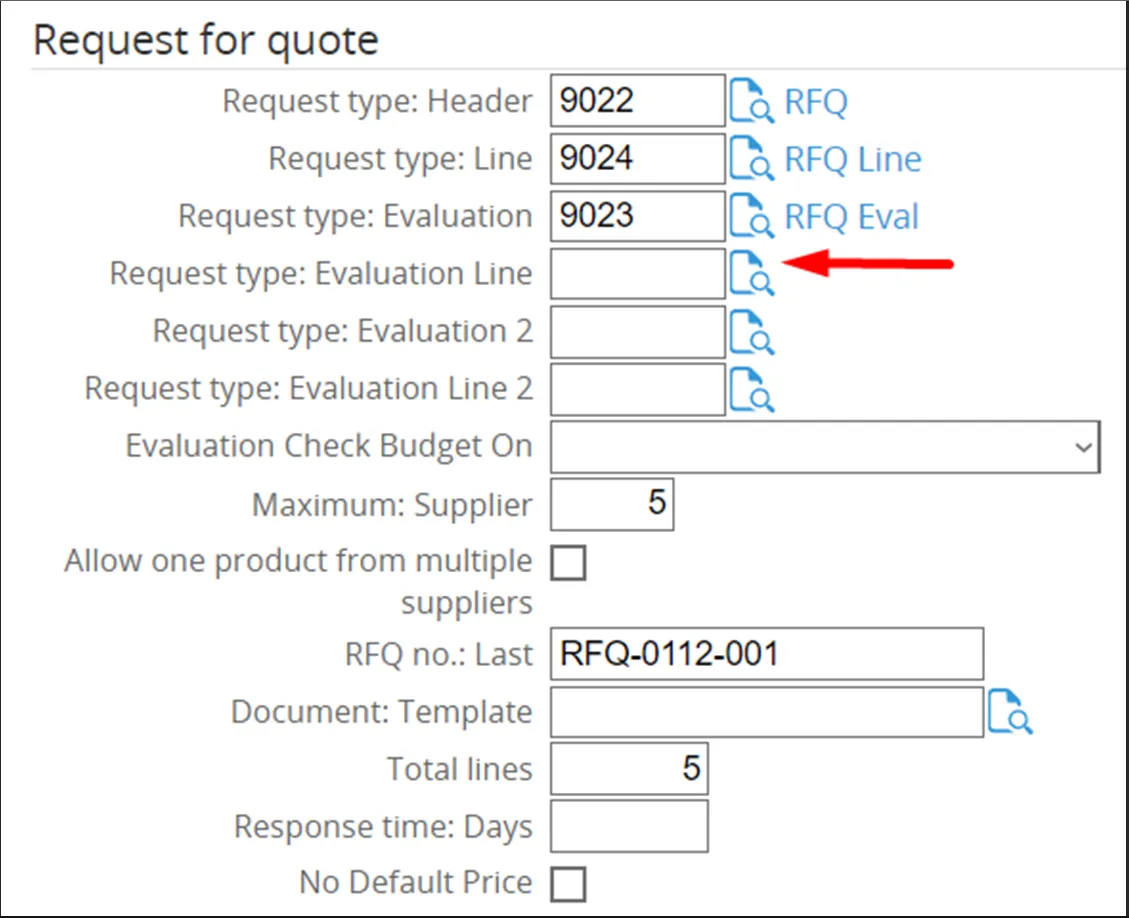
Task: Click lookup icon beside Request type: Header
Action: 751,101
